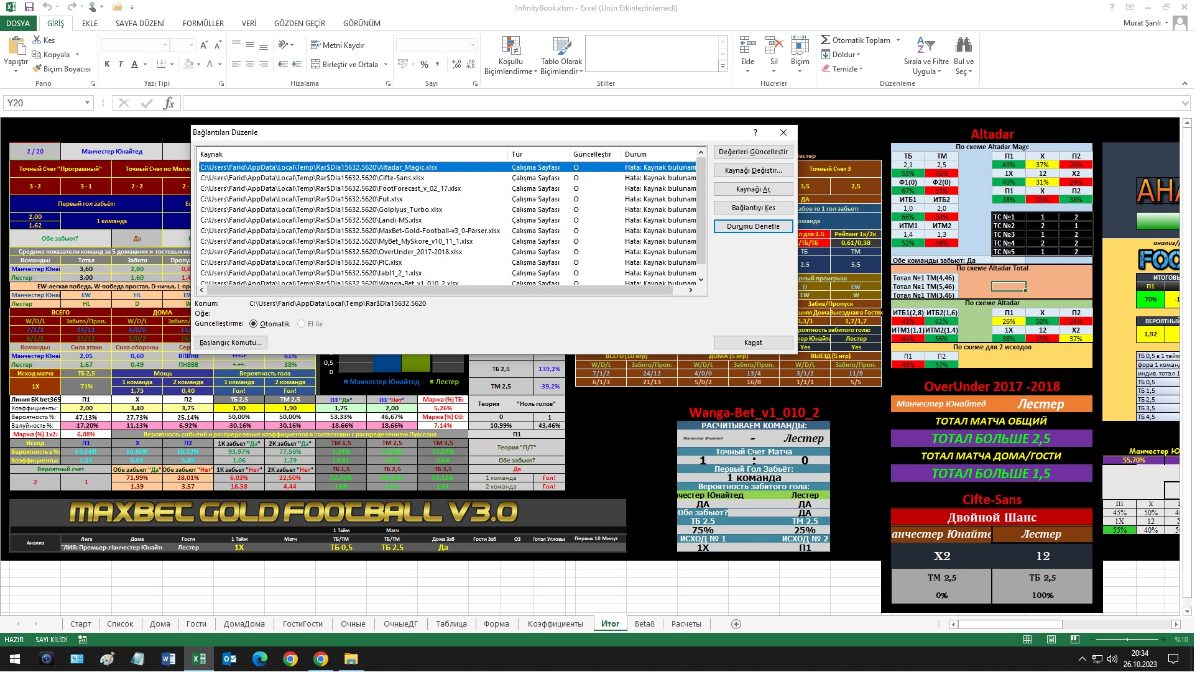Click the formula bar input field

(x=680, y=103)
